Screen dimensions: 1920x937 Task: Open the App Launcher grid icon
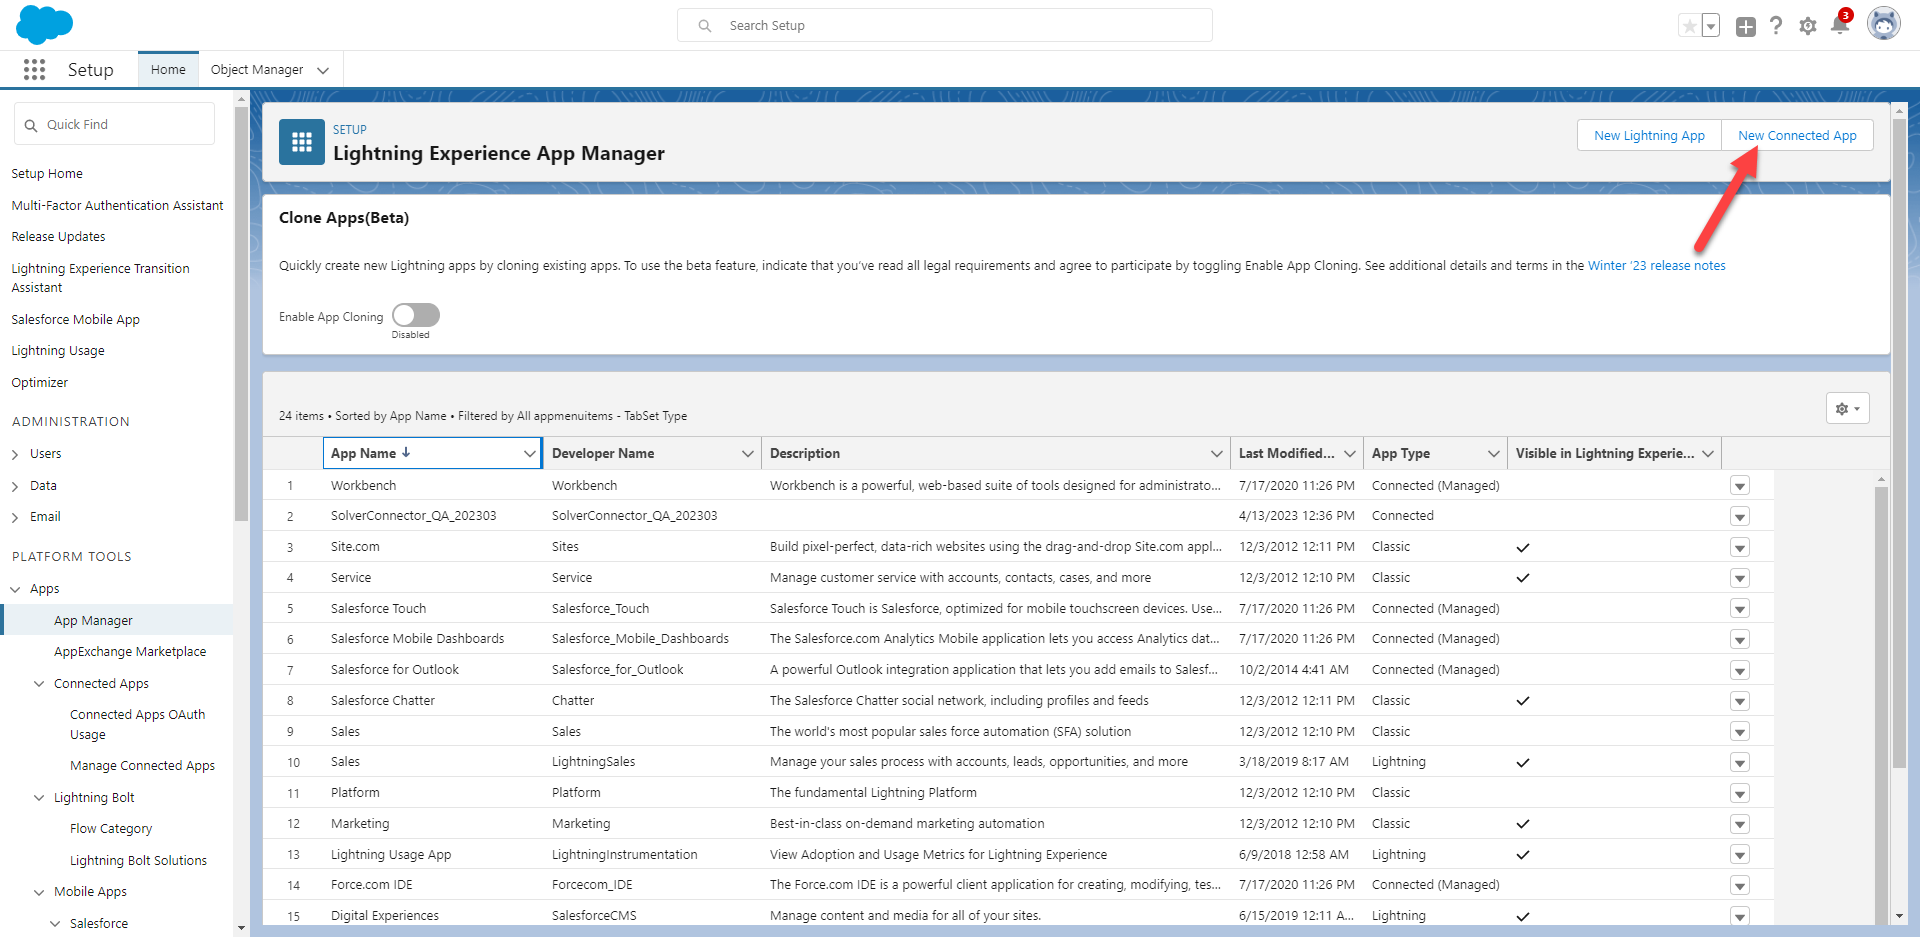coord(34,69)
